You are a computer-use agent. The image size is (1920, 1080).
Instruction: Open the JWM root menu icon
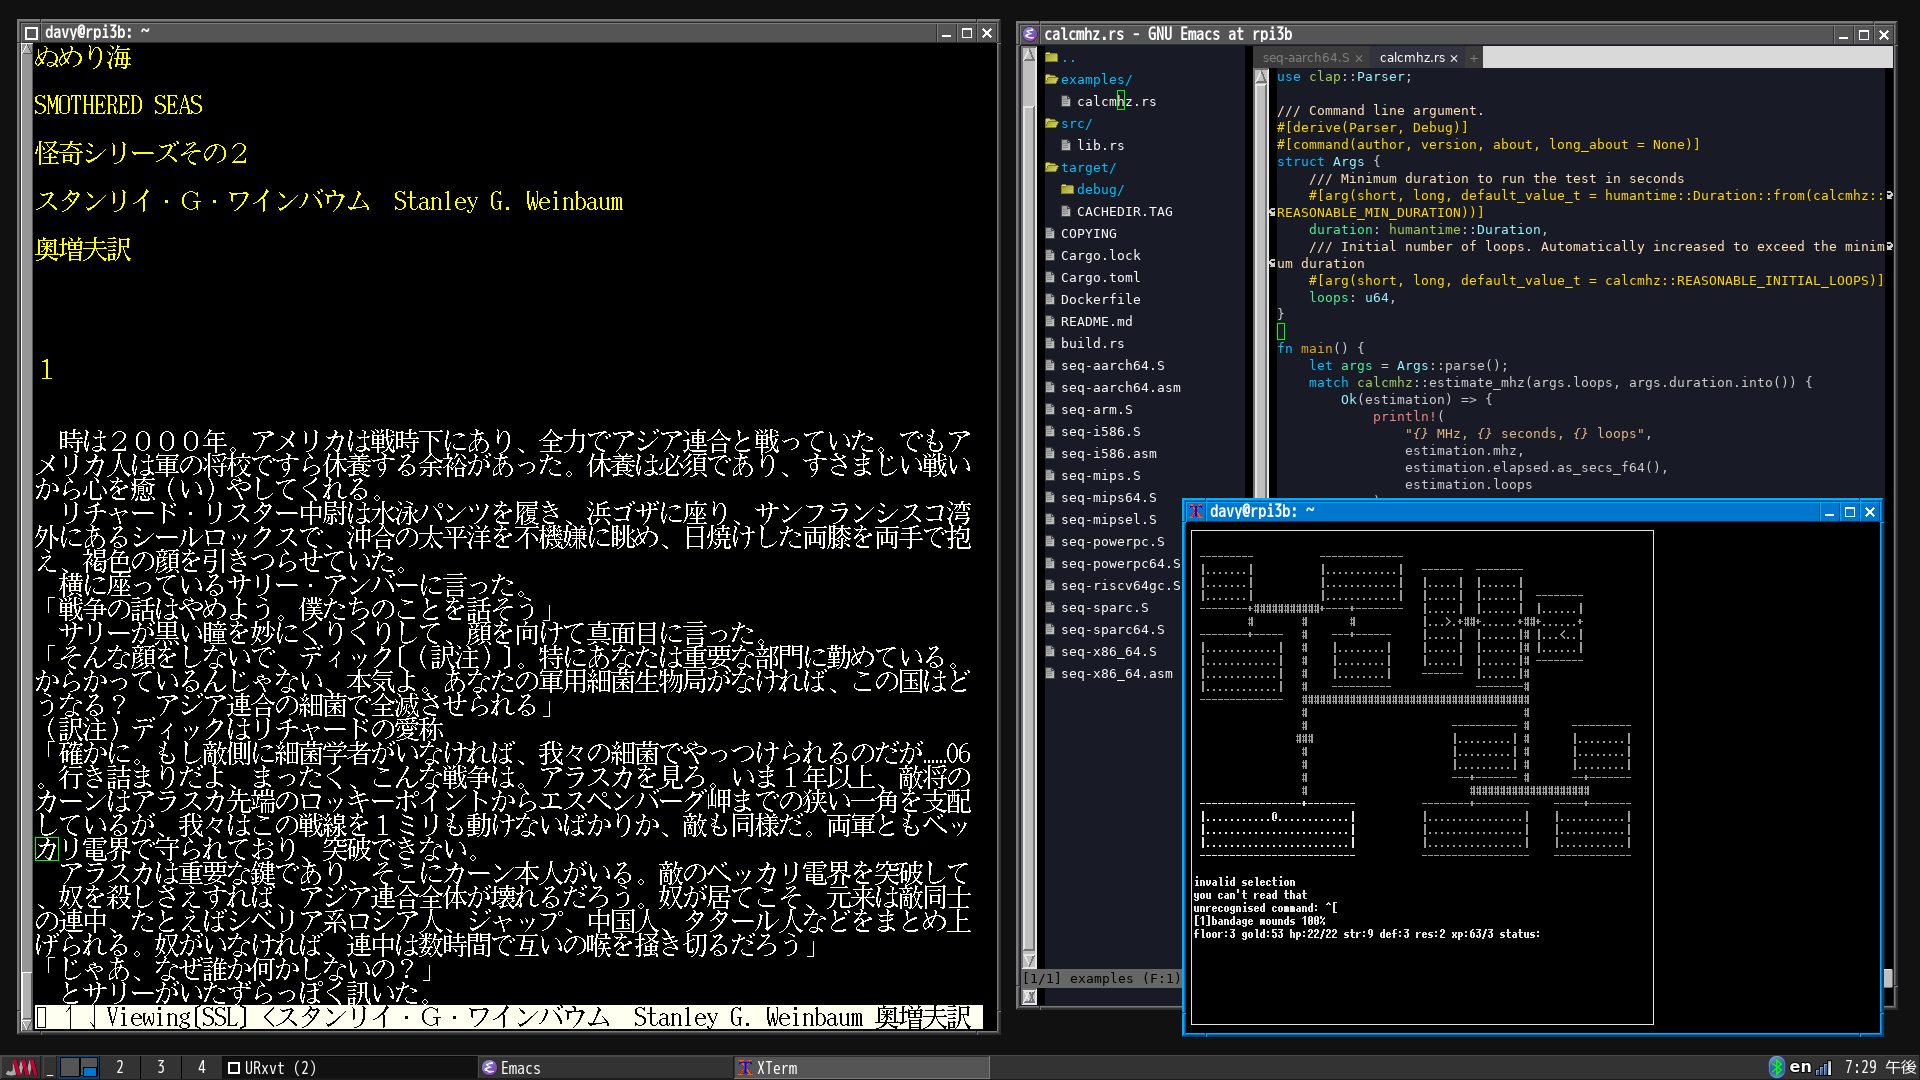point(22,1067)
